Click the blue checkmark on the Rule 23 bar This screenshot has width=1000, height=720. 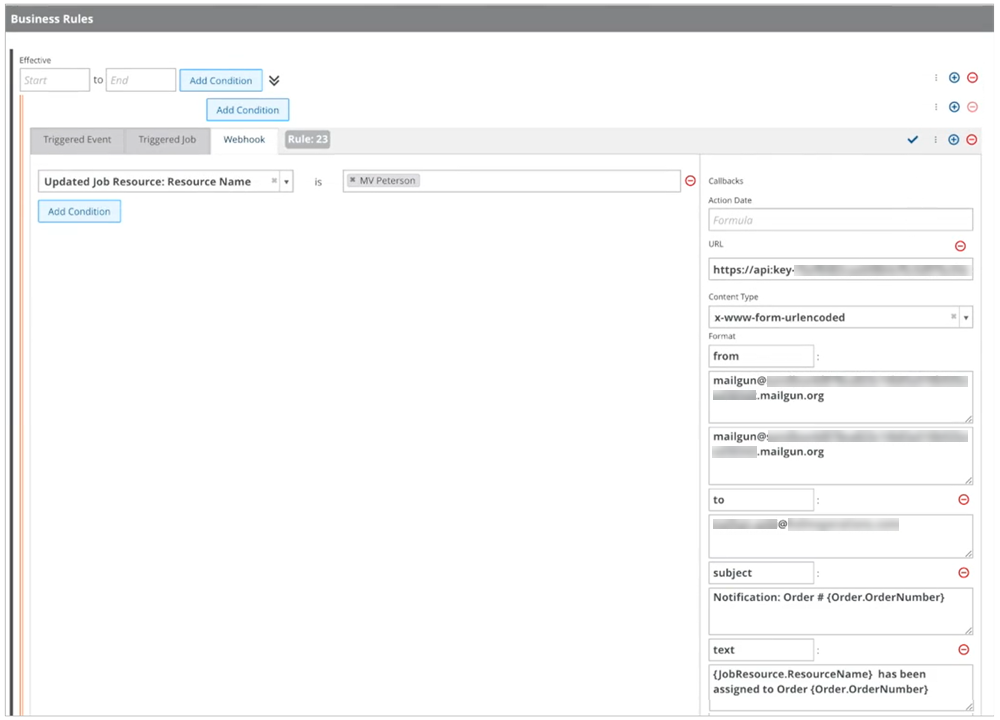pos(913,140)
